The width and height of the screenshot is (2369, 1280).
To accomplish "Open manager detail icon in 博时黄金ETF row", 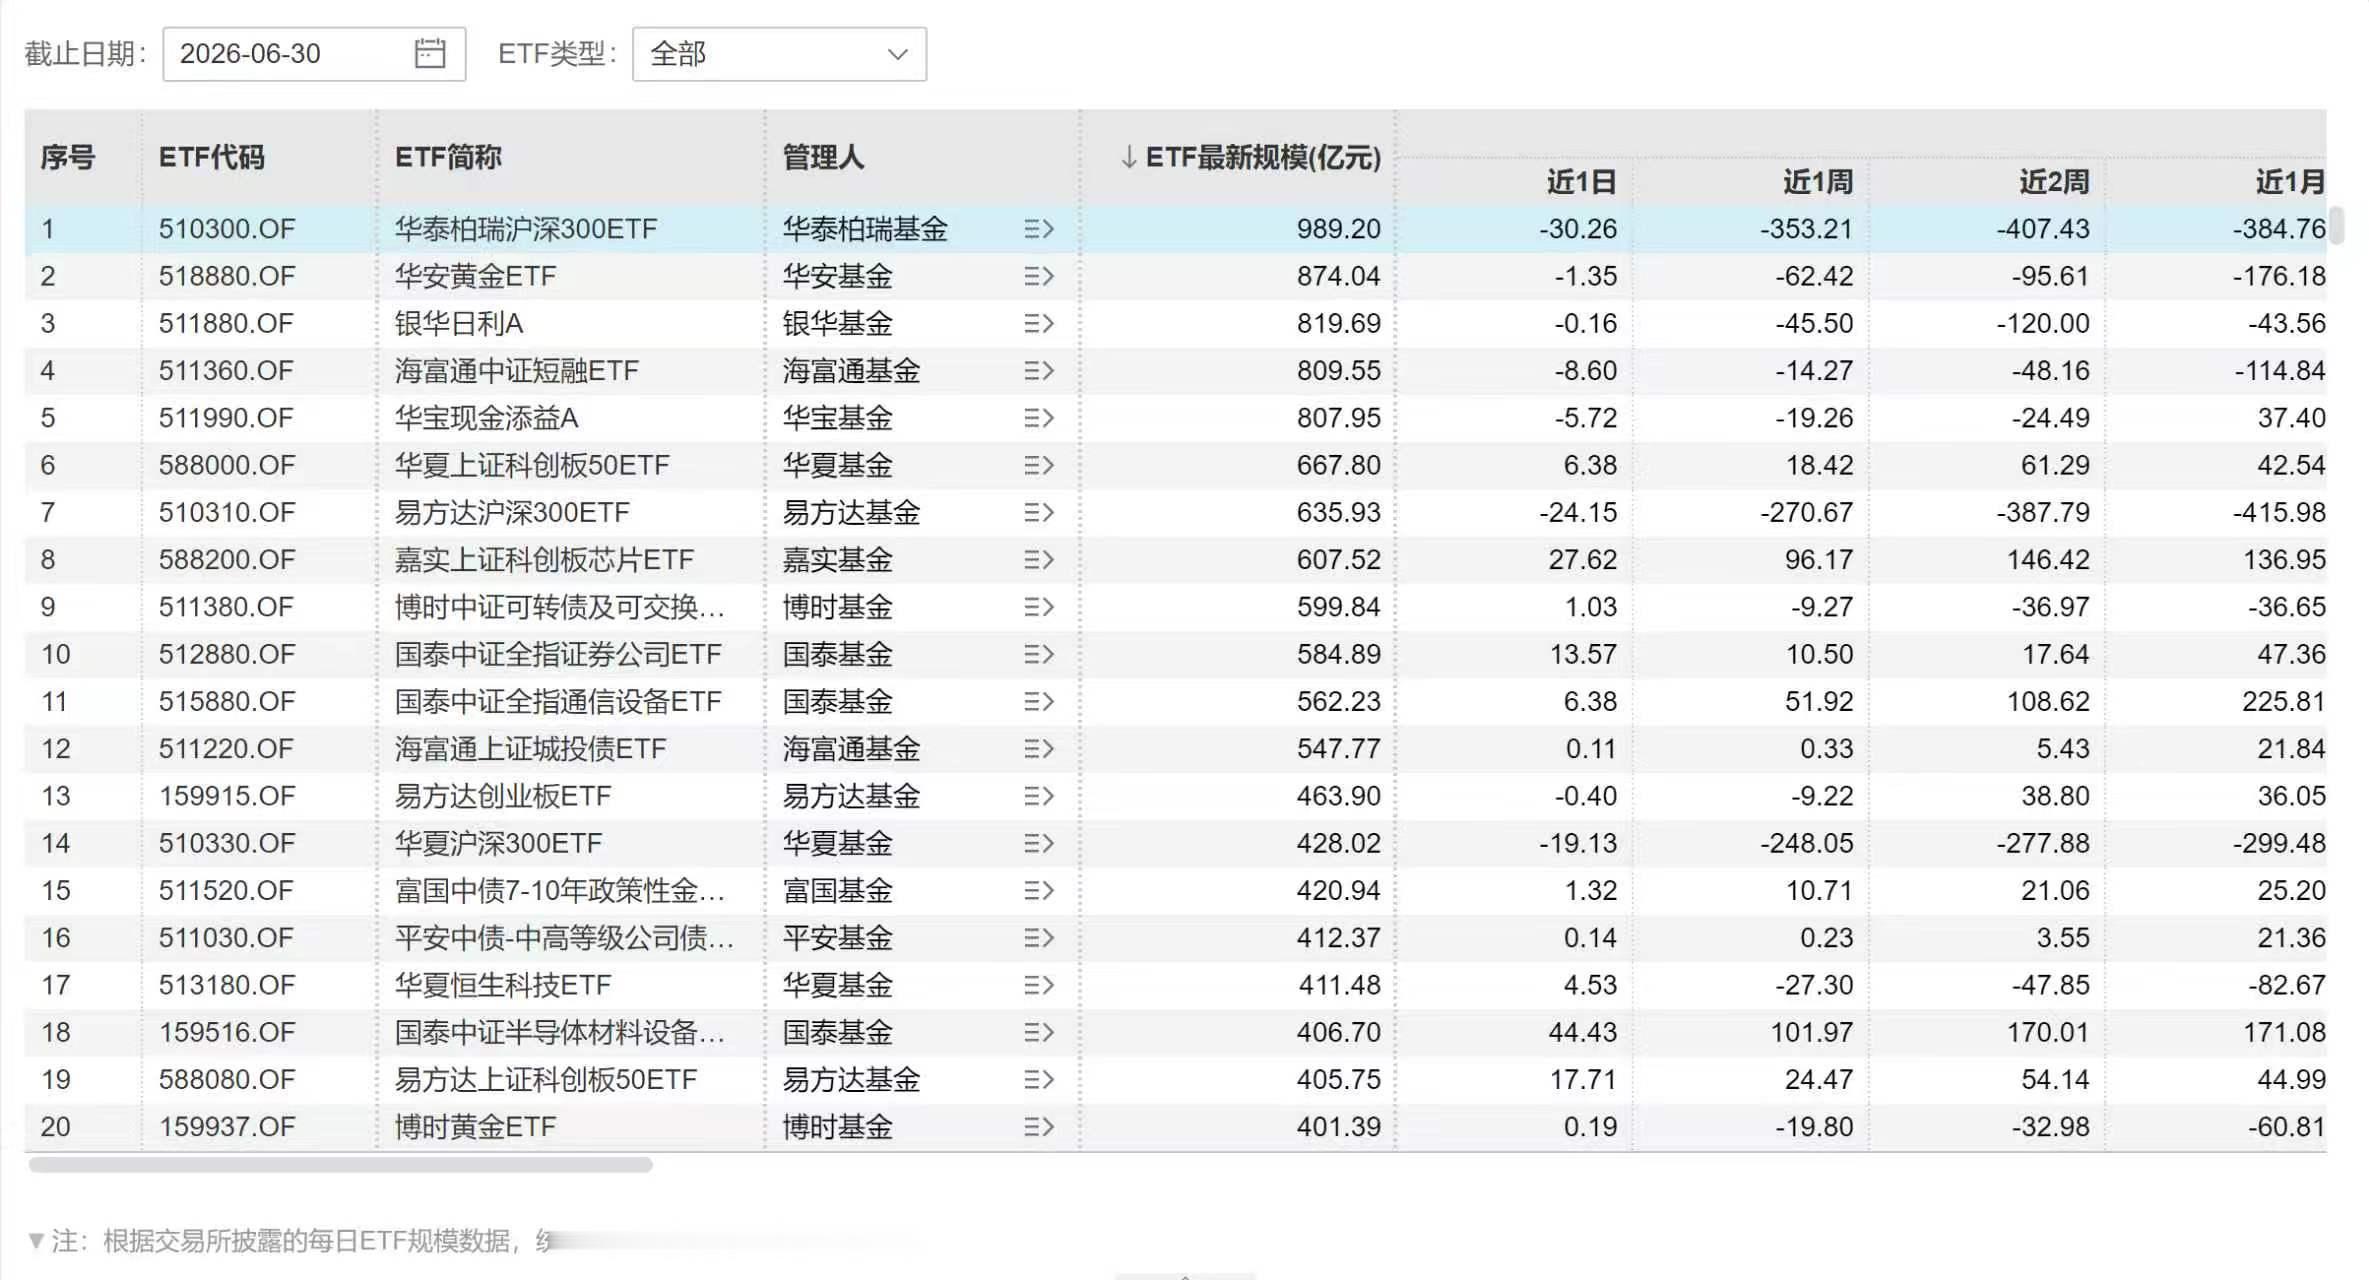I will (x=1039, y=1127).
